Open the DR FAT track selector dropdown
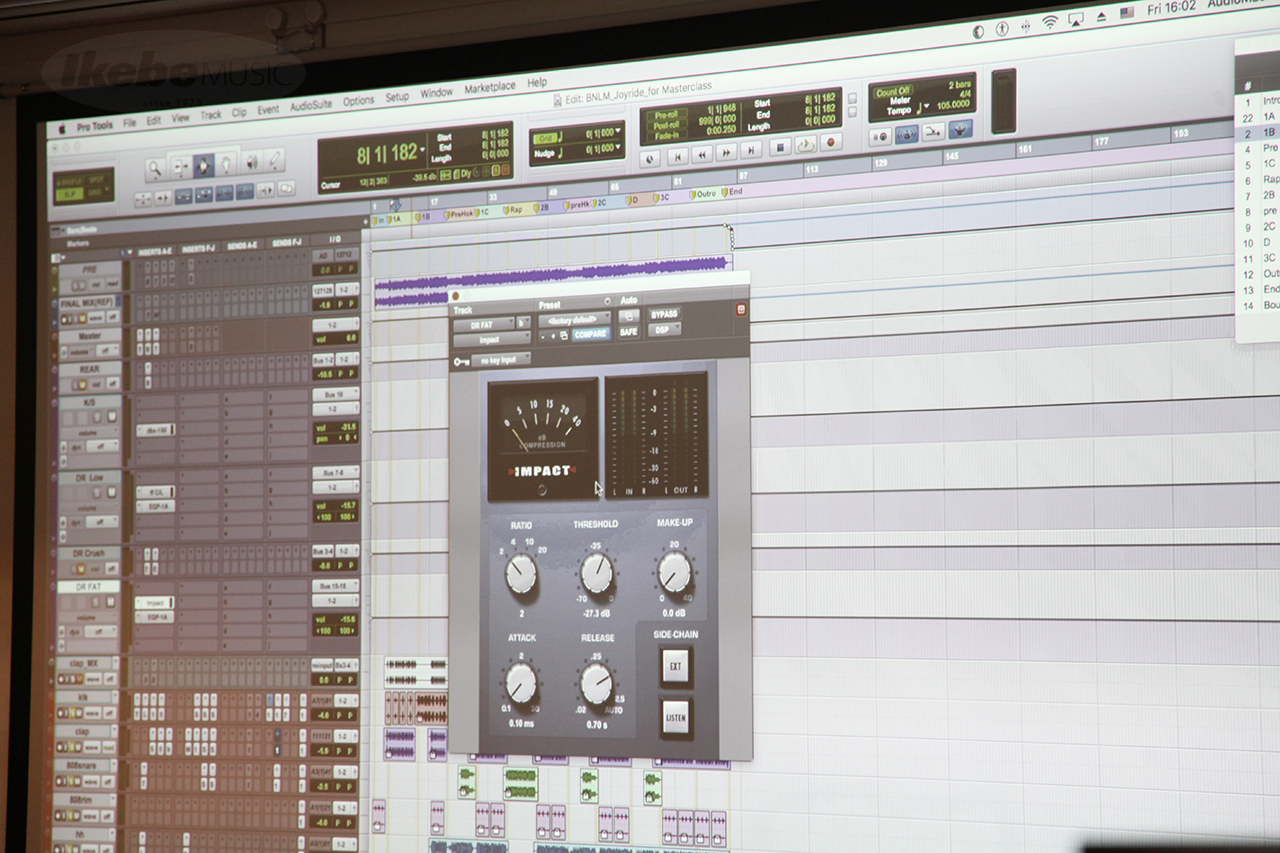Screen dimensions: 1280x853 (x=483, y=323)
